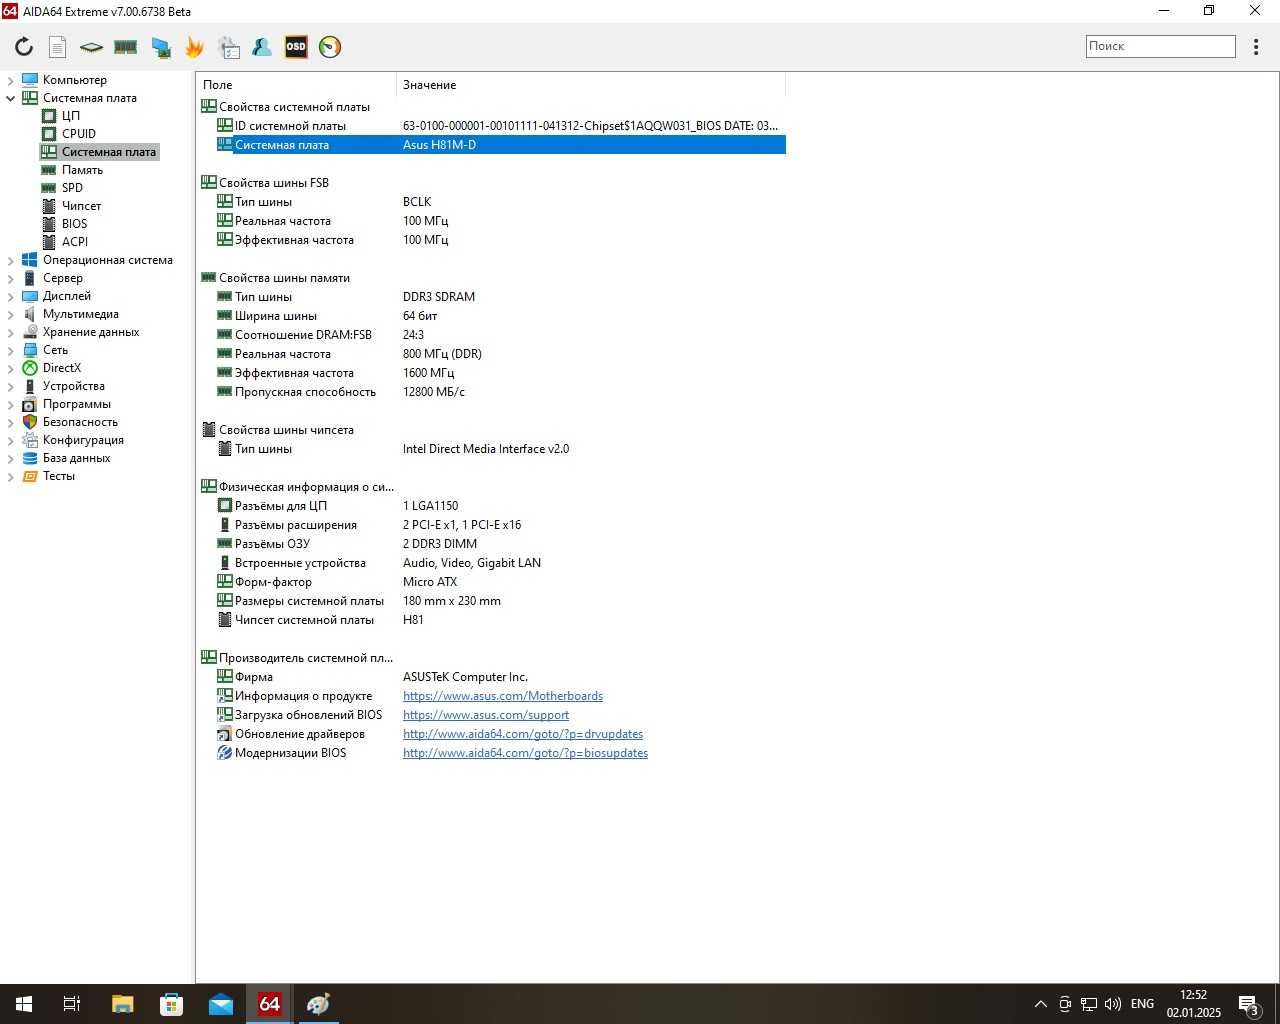Screen dimensions: 1280x1024
Task: Click the Поле column header
Action: (x=296, y=85)
